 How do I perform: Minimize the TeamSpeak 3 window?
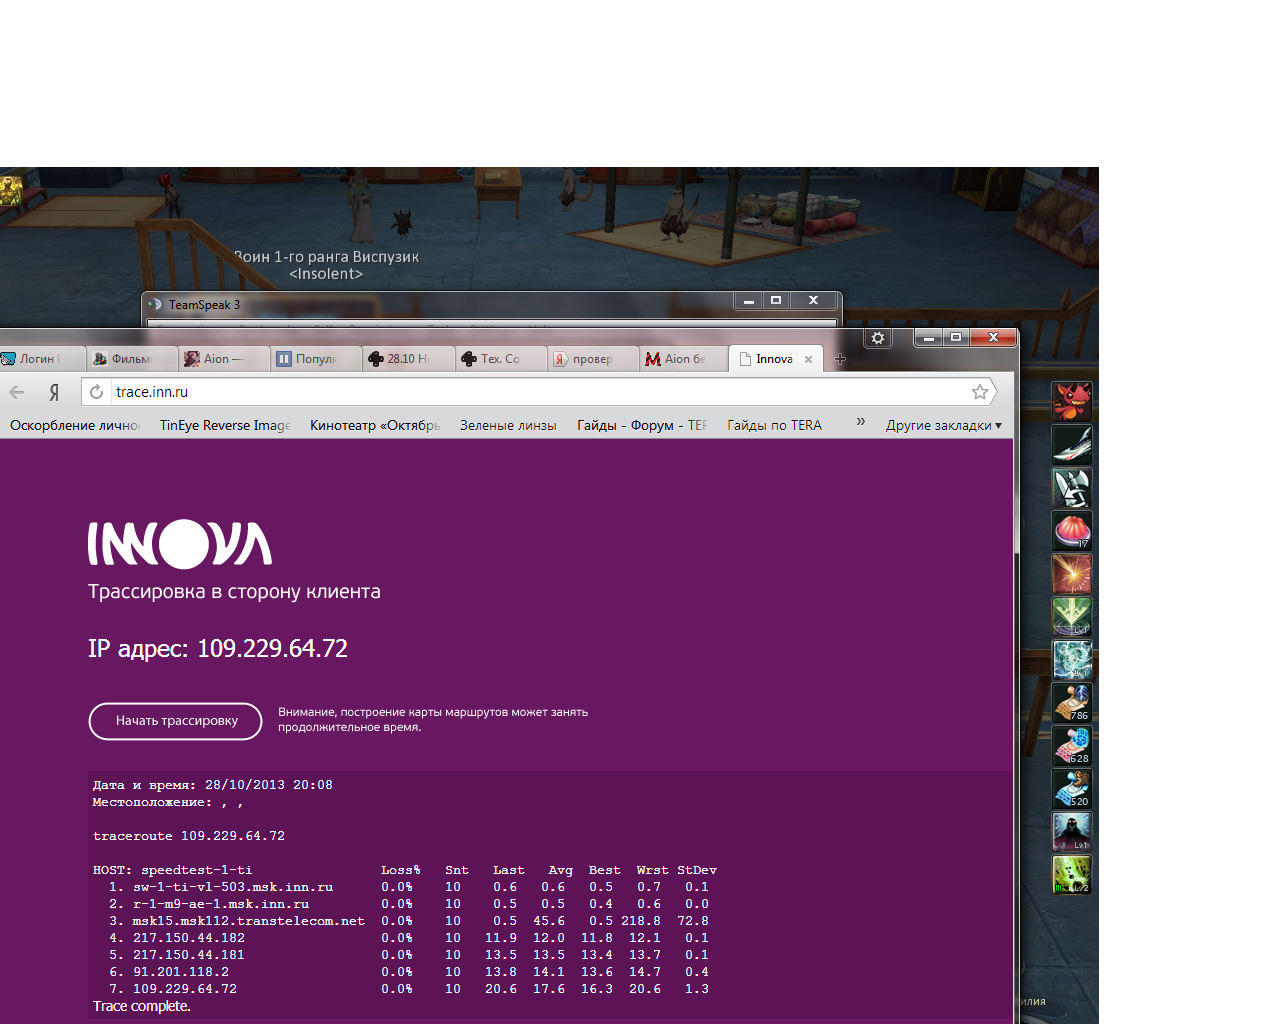click(748, 300)
